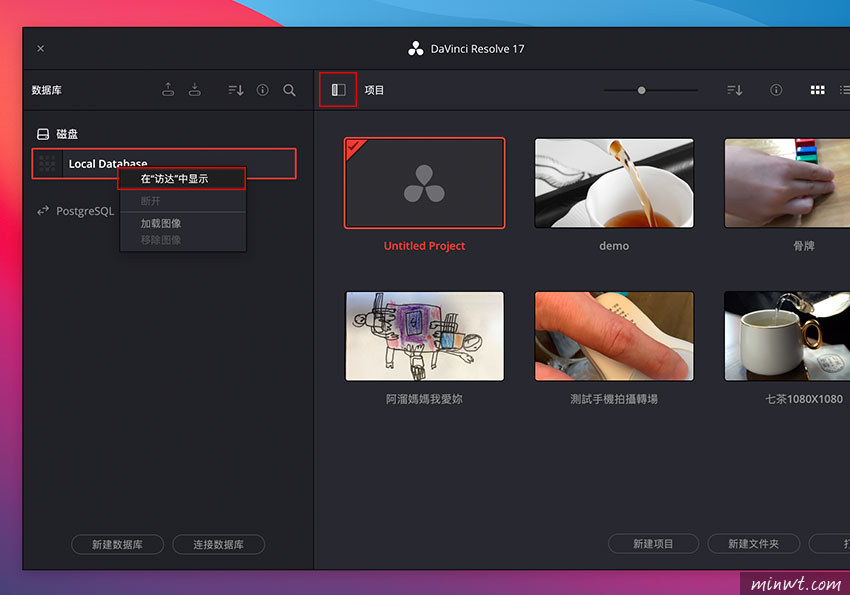Image resolution: width=850 pixels, height=595 pixels.
Task: Click the PostgreSQL network arrows icon
Action: pos(43,211)
